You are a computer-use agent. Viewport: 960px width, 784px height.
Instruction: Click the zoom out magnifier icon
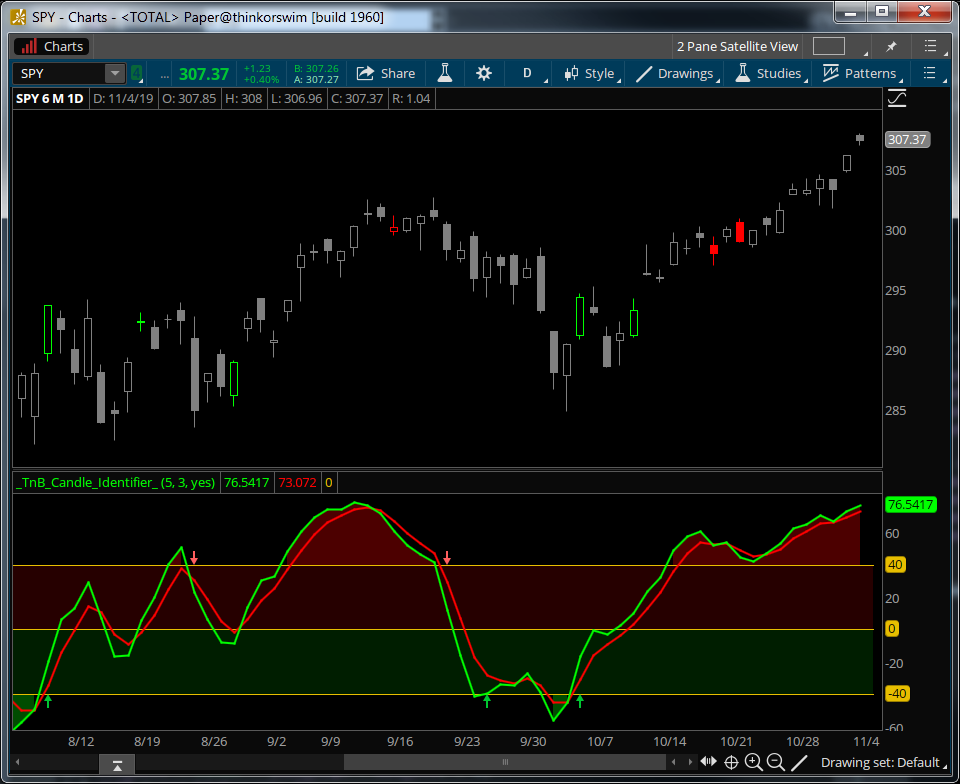(776, 763)
